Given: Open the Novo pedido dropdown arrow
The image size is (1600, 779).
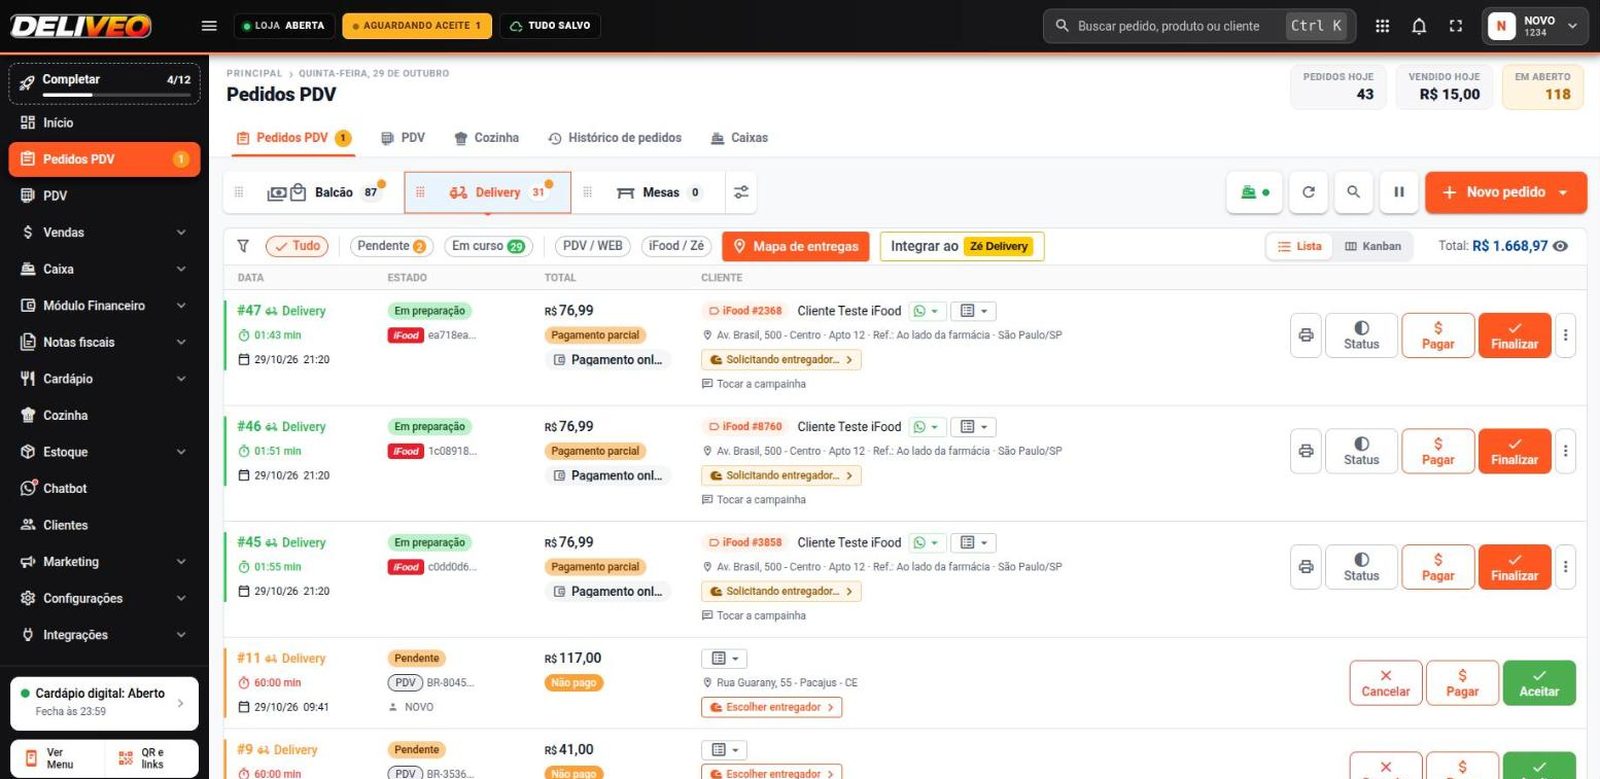Looking at the screenshot, I should pos(1563,192).
